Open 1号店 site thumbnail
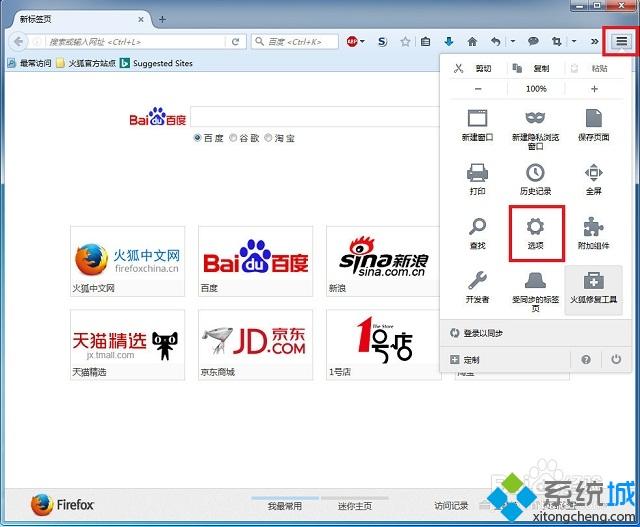 pyautogui.click(x=383, y=345)
